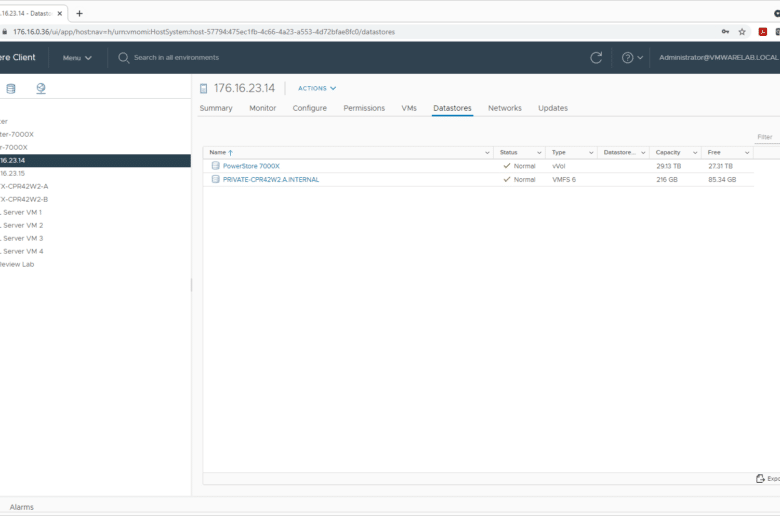Open a new browser tab
This screenshot has height=516, width=780.
(79, 13)
